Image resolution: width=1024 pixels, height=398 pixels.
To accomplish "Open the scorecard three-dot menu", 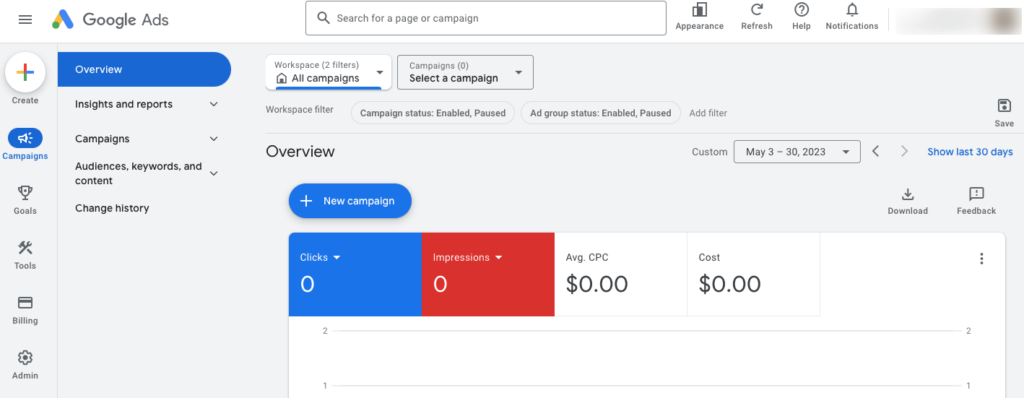I will 981,259.
